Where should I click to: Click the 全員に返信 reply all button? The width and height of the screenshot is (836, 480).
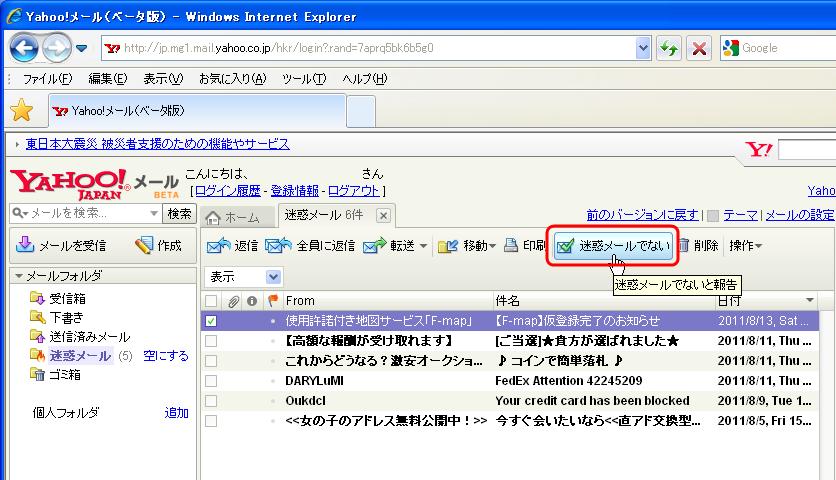[x=310, y=245]
